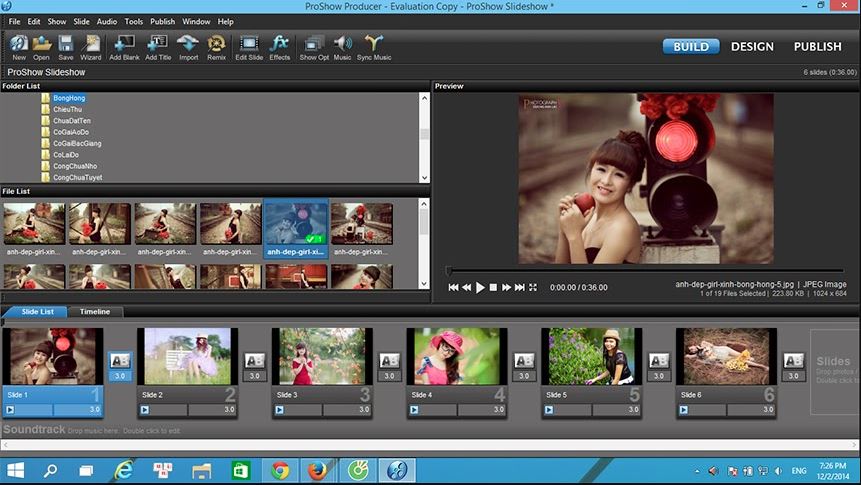
Task: Click Folder List scroll down arrow
Action: point(424,178)
